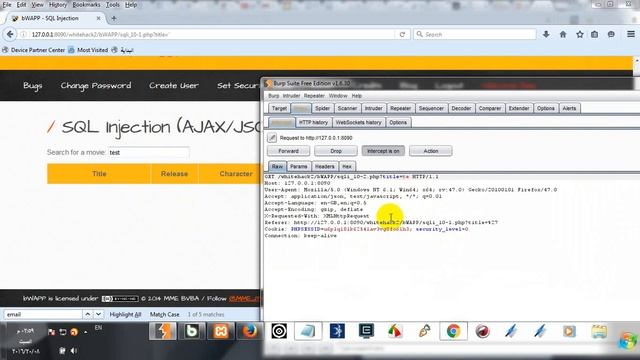Close the bWAPP - SQL Injection tab

(98, 18)
